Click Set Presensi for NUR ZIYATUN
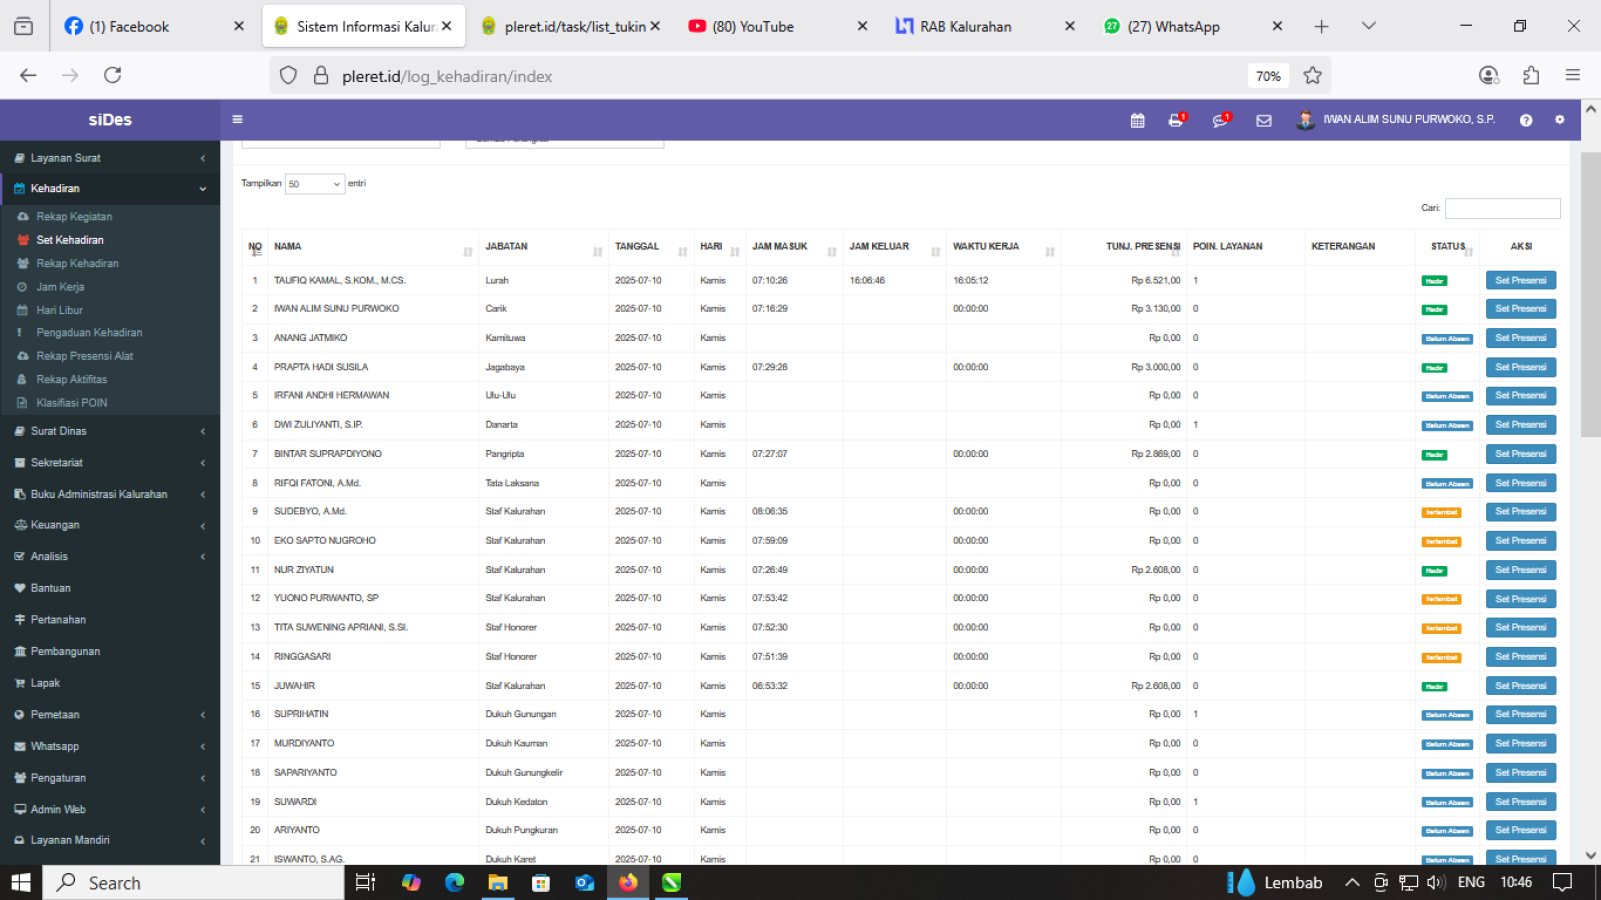This screenshot has height=900, width=1601. point(1520,570)
